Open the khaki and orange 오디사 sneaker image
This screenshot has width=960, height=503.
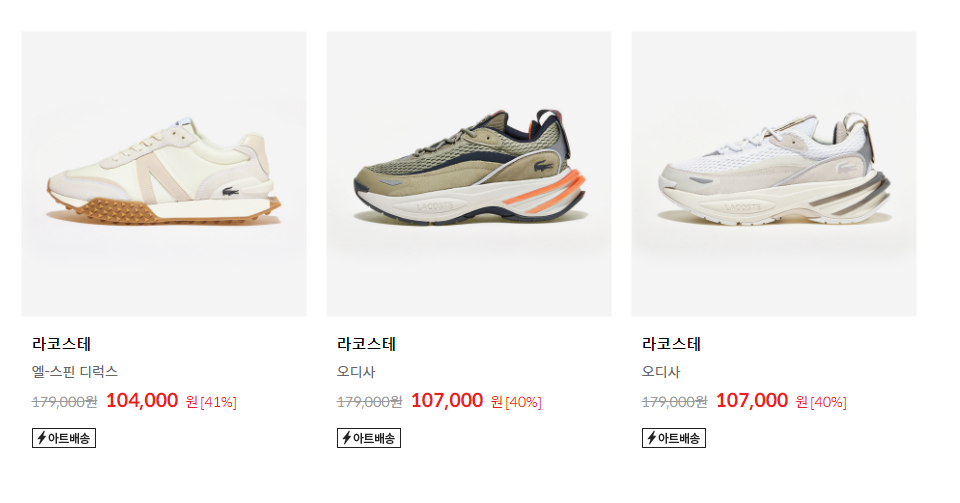click(x=469, y=174)
